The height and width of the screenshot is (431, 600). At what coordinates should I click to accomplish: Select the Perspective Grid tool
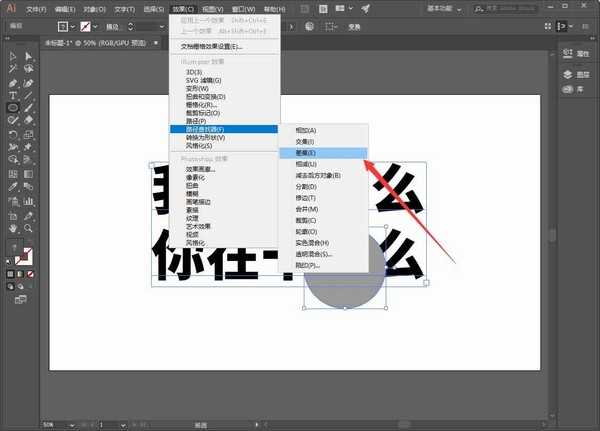(x=28, y=160)
